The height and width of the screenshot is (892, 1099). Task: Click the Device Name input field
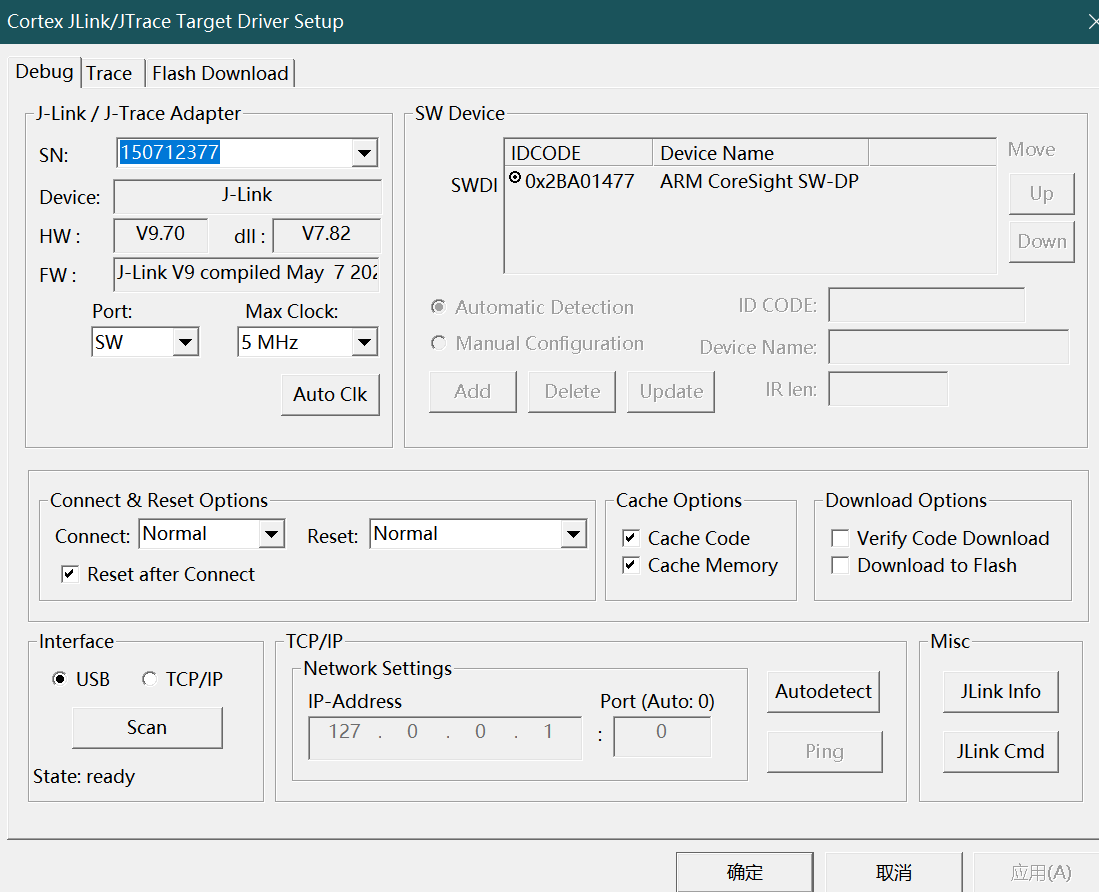(949, 347)
